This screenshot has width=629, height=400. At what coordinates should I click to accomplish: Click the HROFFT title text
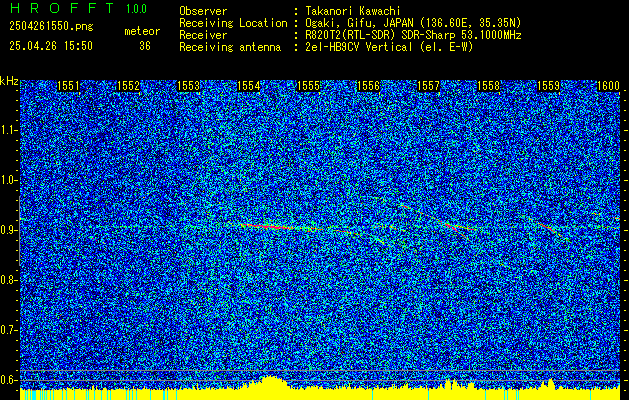(62, 8)
